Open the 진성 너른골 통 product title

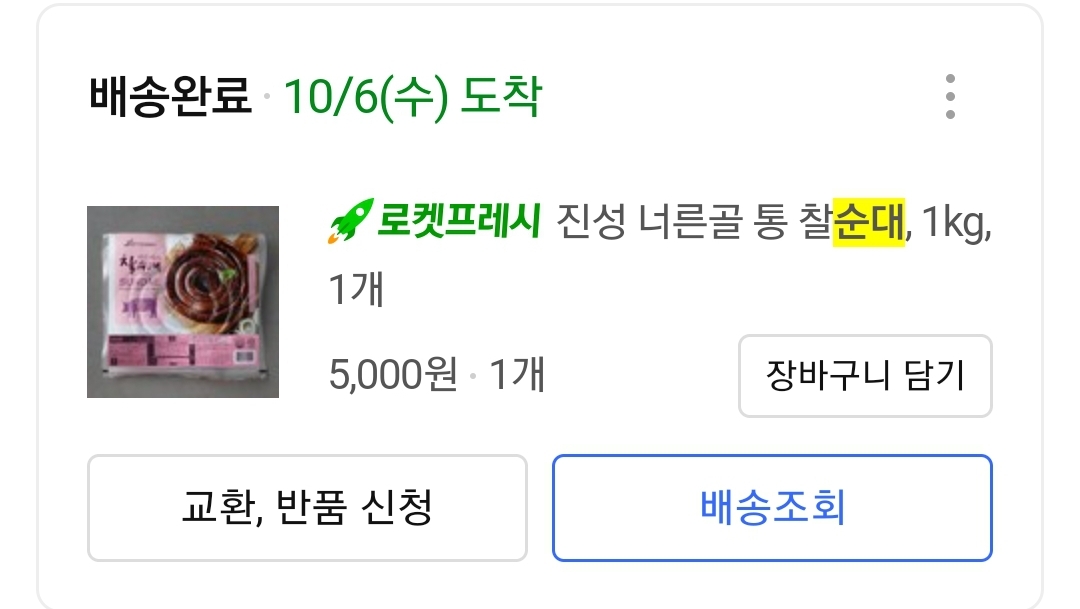coord(680,222)
